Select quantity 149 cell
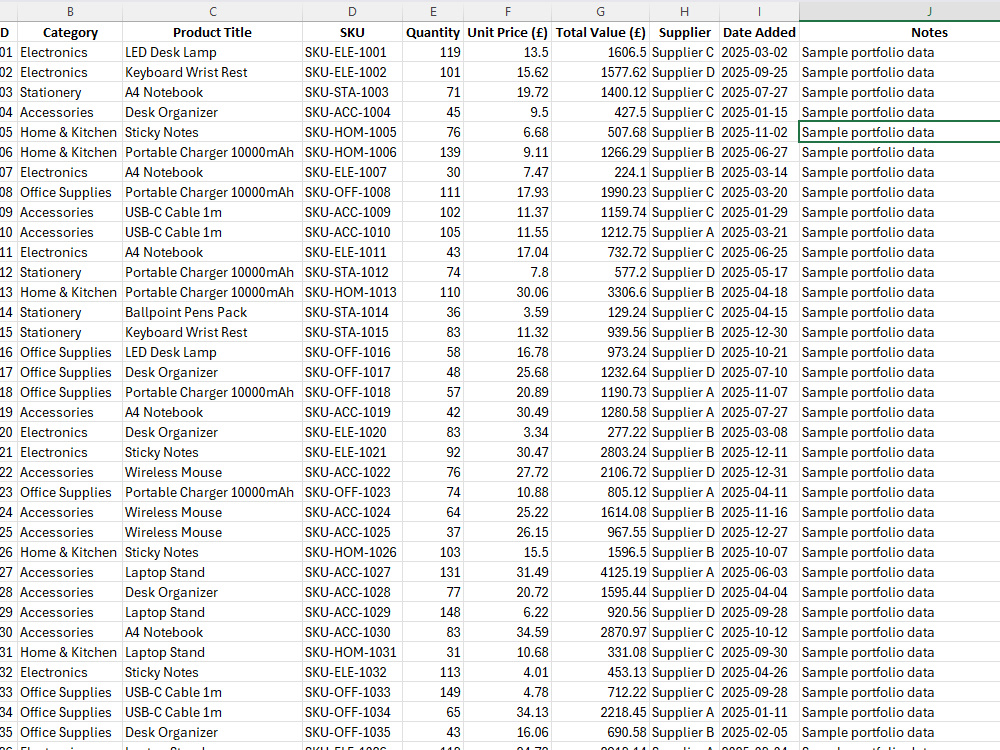This screenshot has width=1000, height=750. [433, 692]
